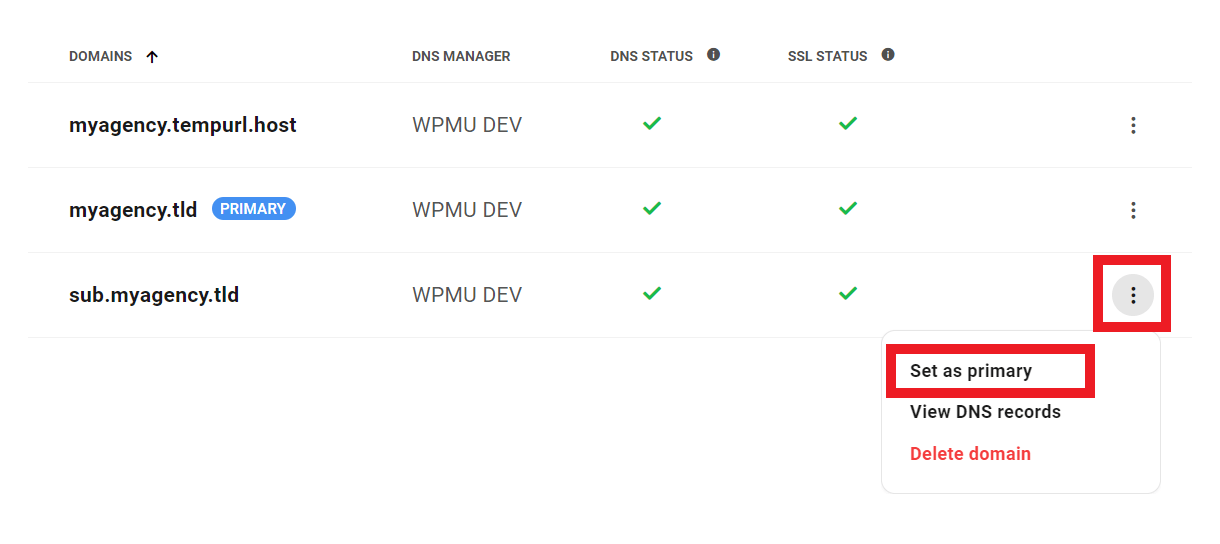
Task: Click SSL status checkmark for myagency.tempurl.host
Action: tap(848, 124)
